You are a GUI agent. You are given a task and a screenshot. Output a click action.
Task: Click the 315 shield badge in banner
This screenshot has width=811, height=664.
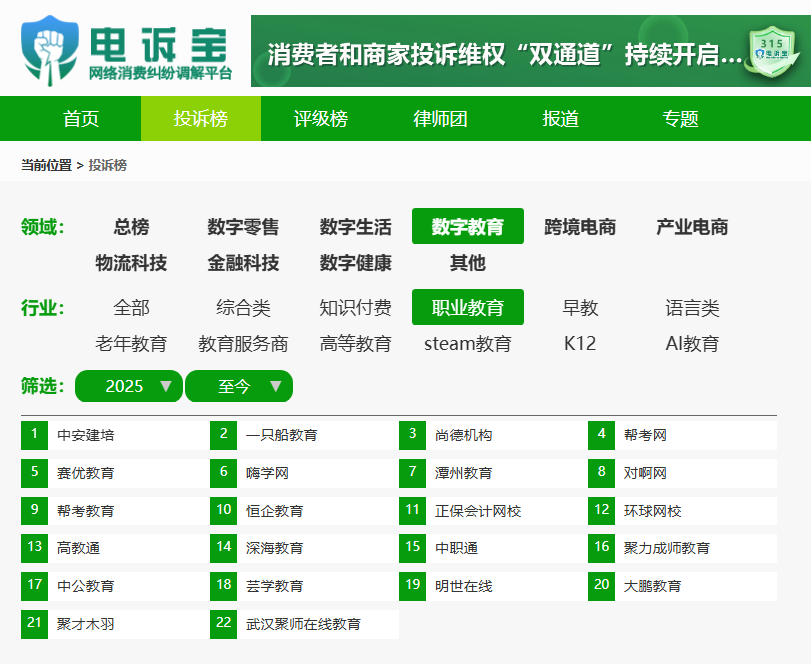773,52
